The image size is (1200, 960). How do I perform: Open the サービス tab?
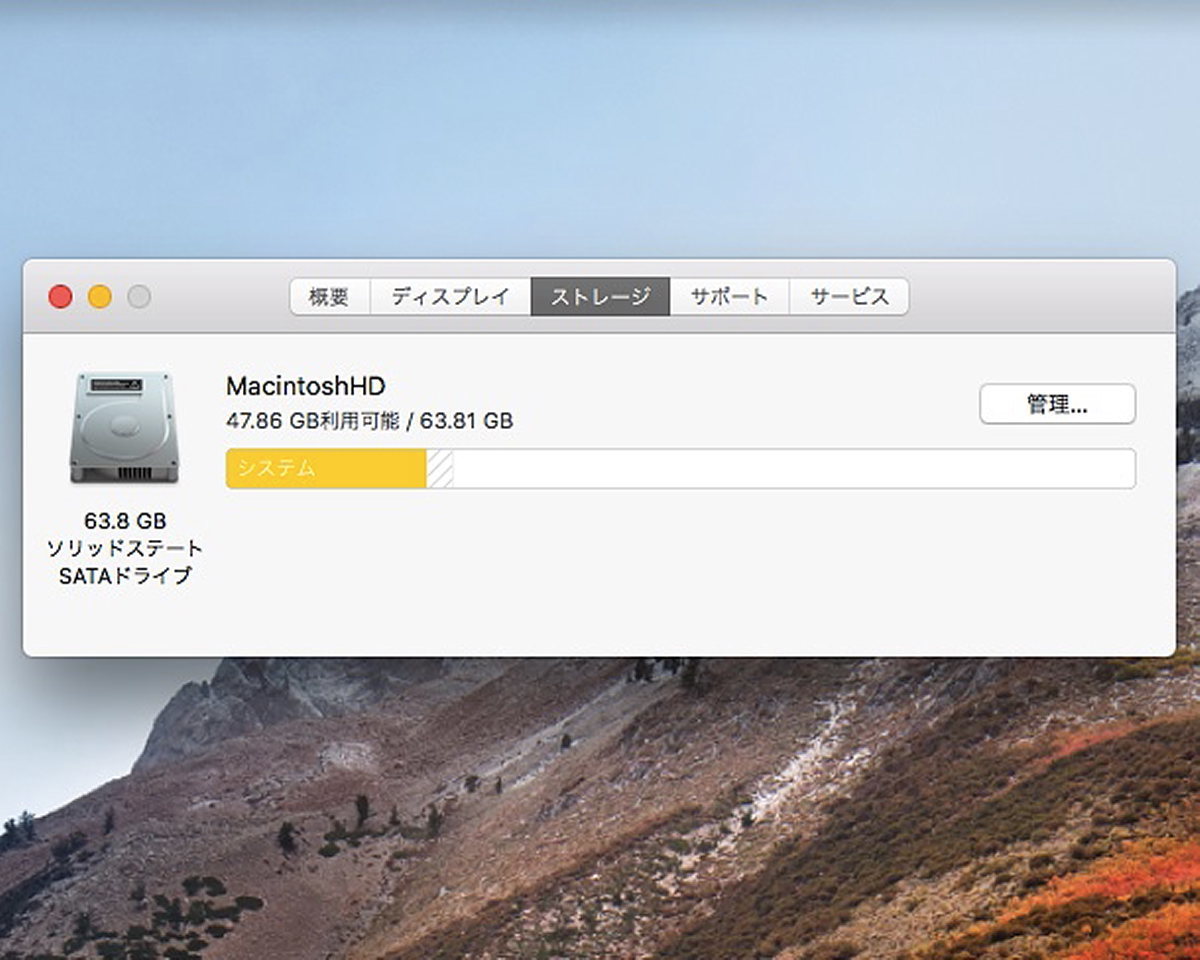click(x=849, y=297)
